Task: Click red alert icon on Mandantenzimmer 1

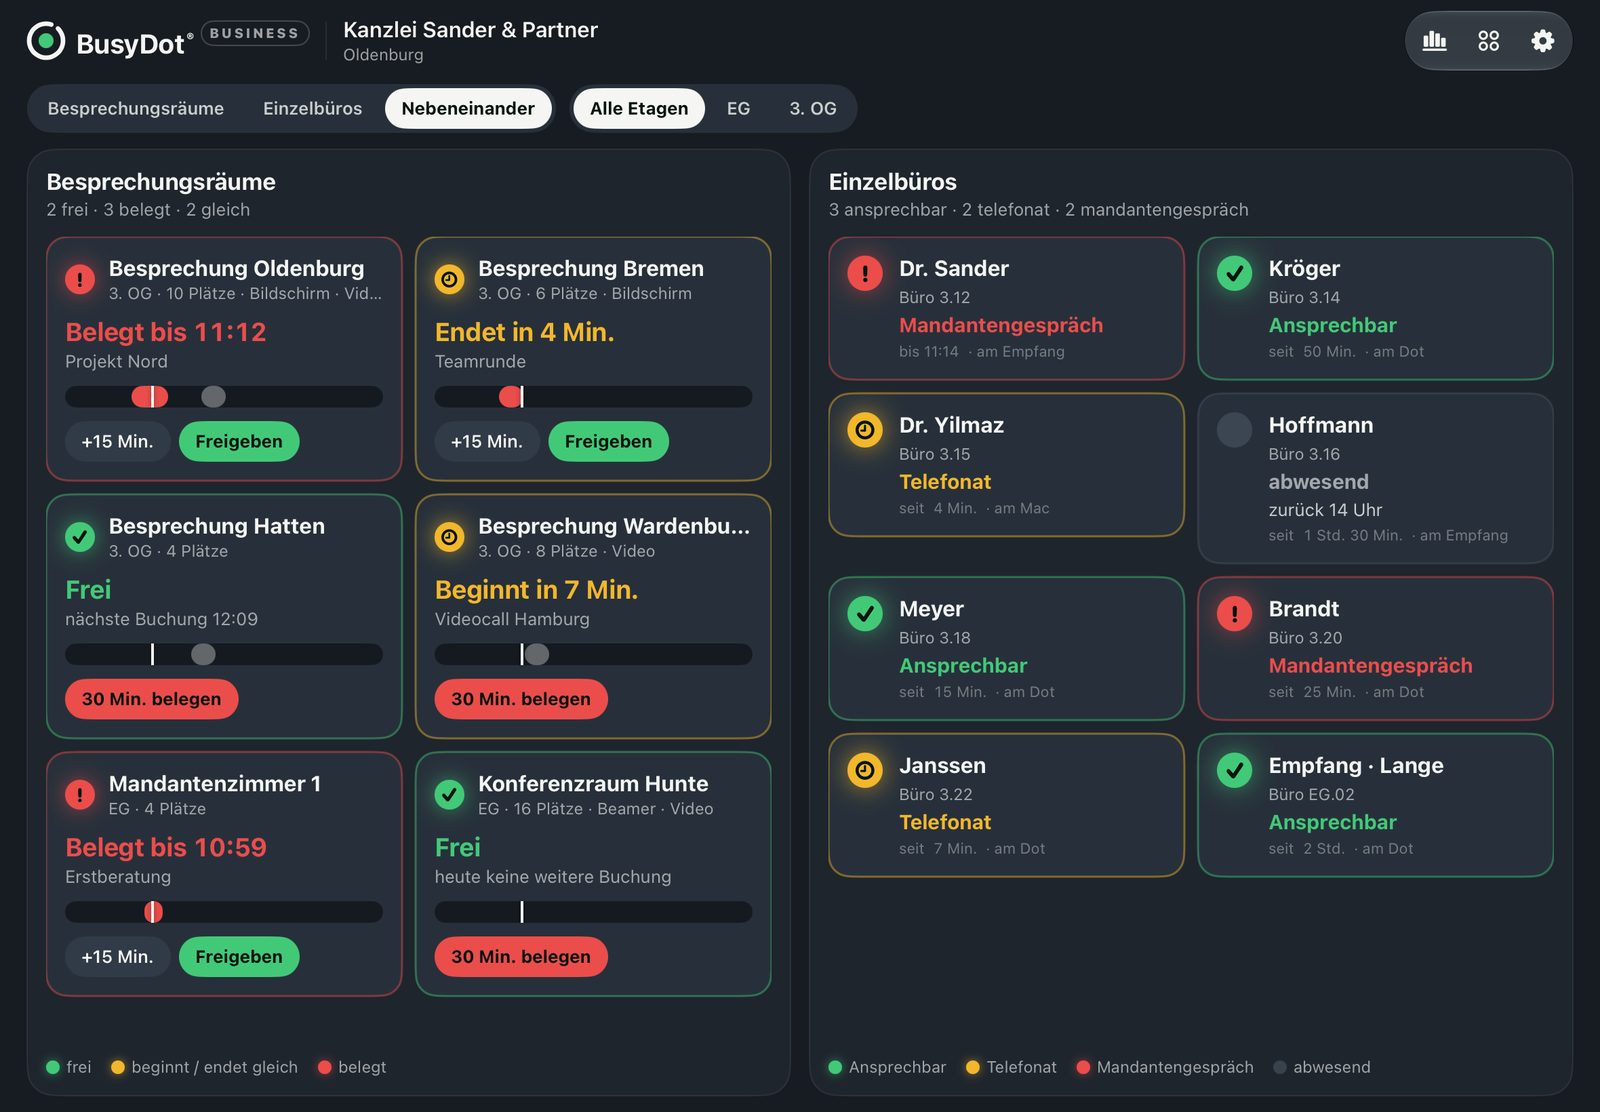Action: coord(80,795)
